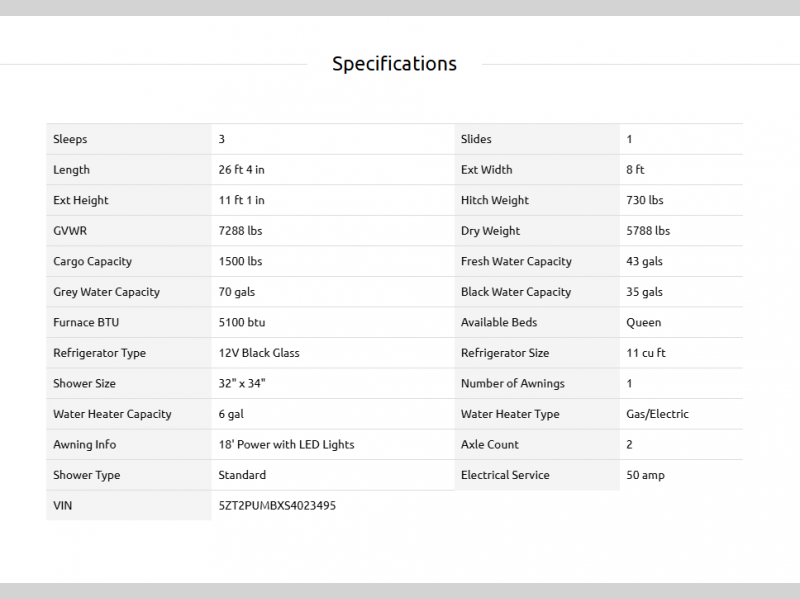
Task: Click the Fresh Water Capacity label
Action: point(516,262)
